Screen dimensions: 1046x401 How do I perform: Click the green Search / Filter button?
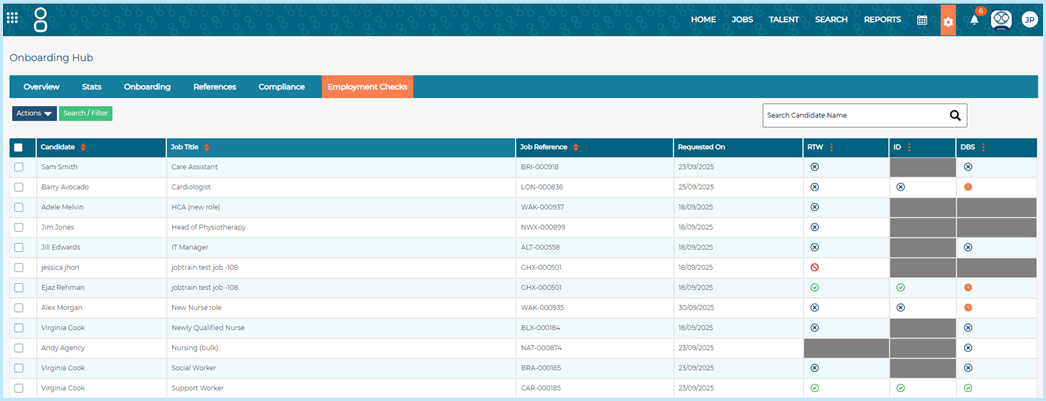85,113
